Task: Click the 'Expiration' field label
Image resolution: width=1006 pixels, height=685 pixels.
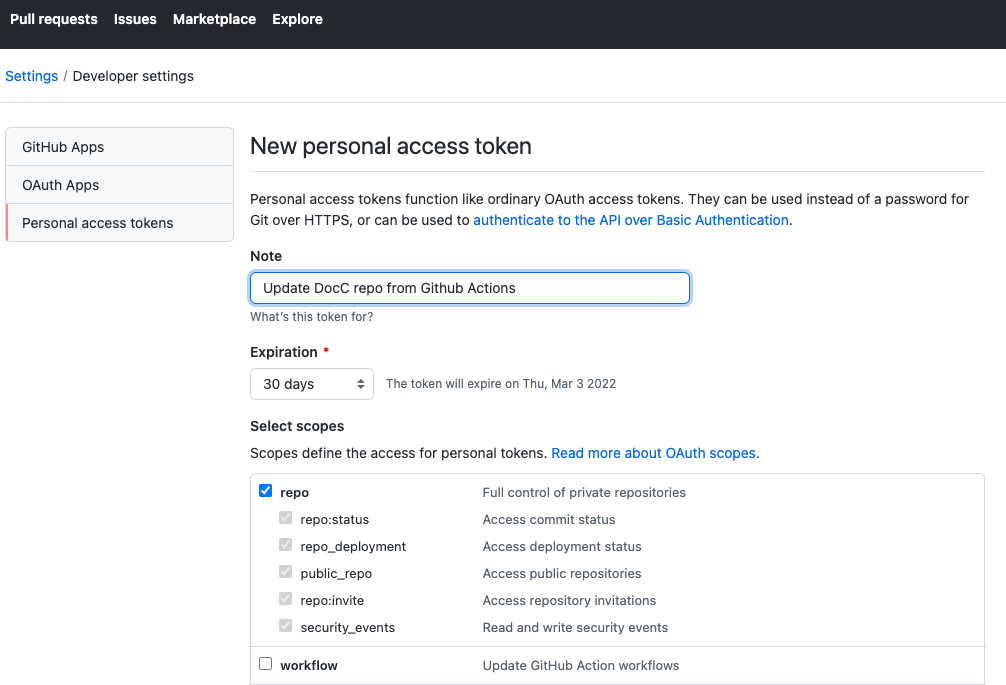Action: coord(284,352)
